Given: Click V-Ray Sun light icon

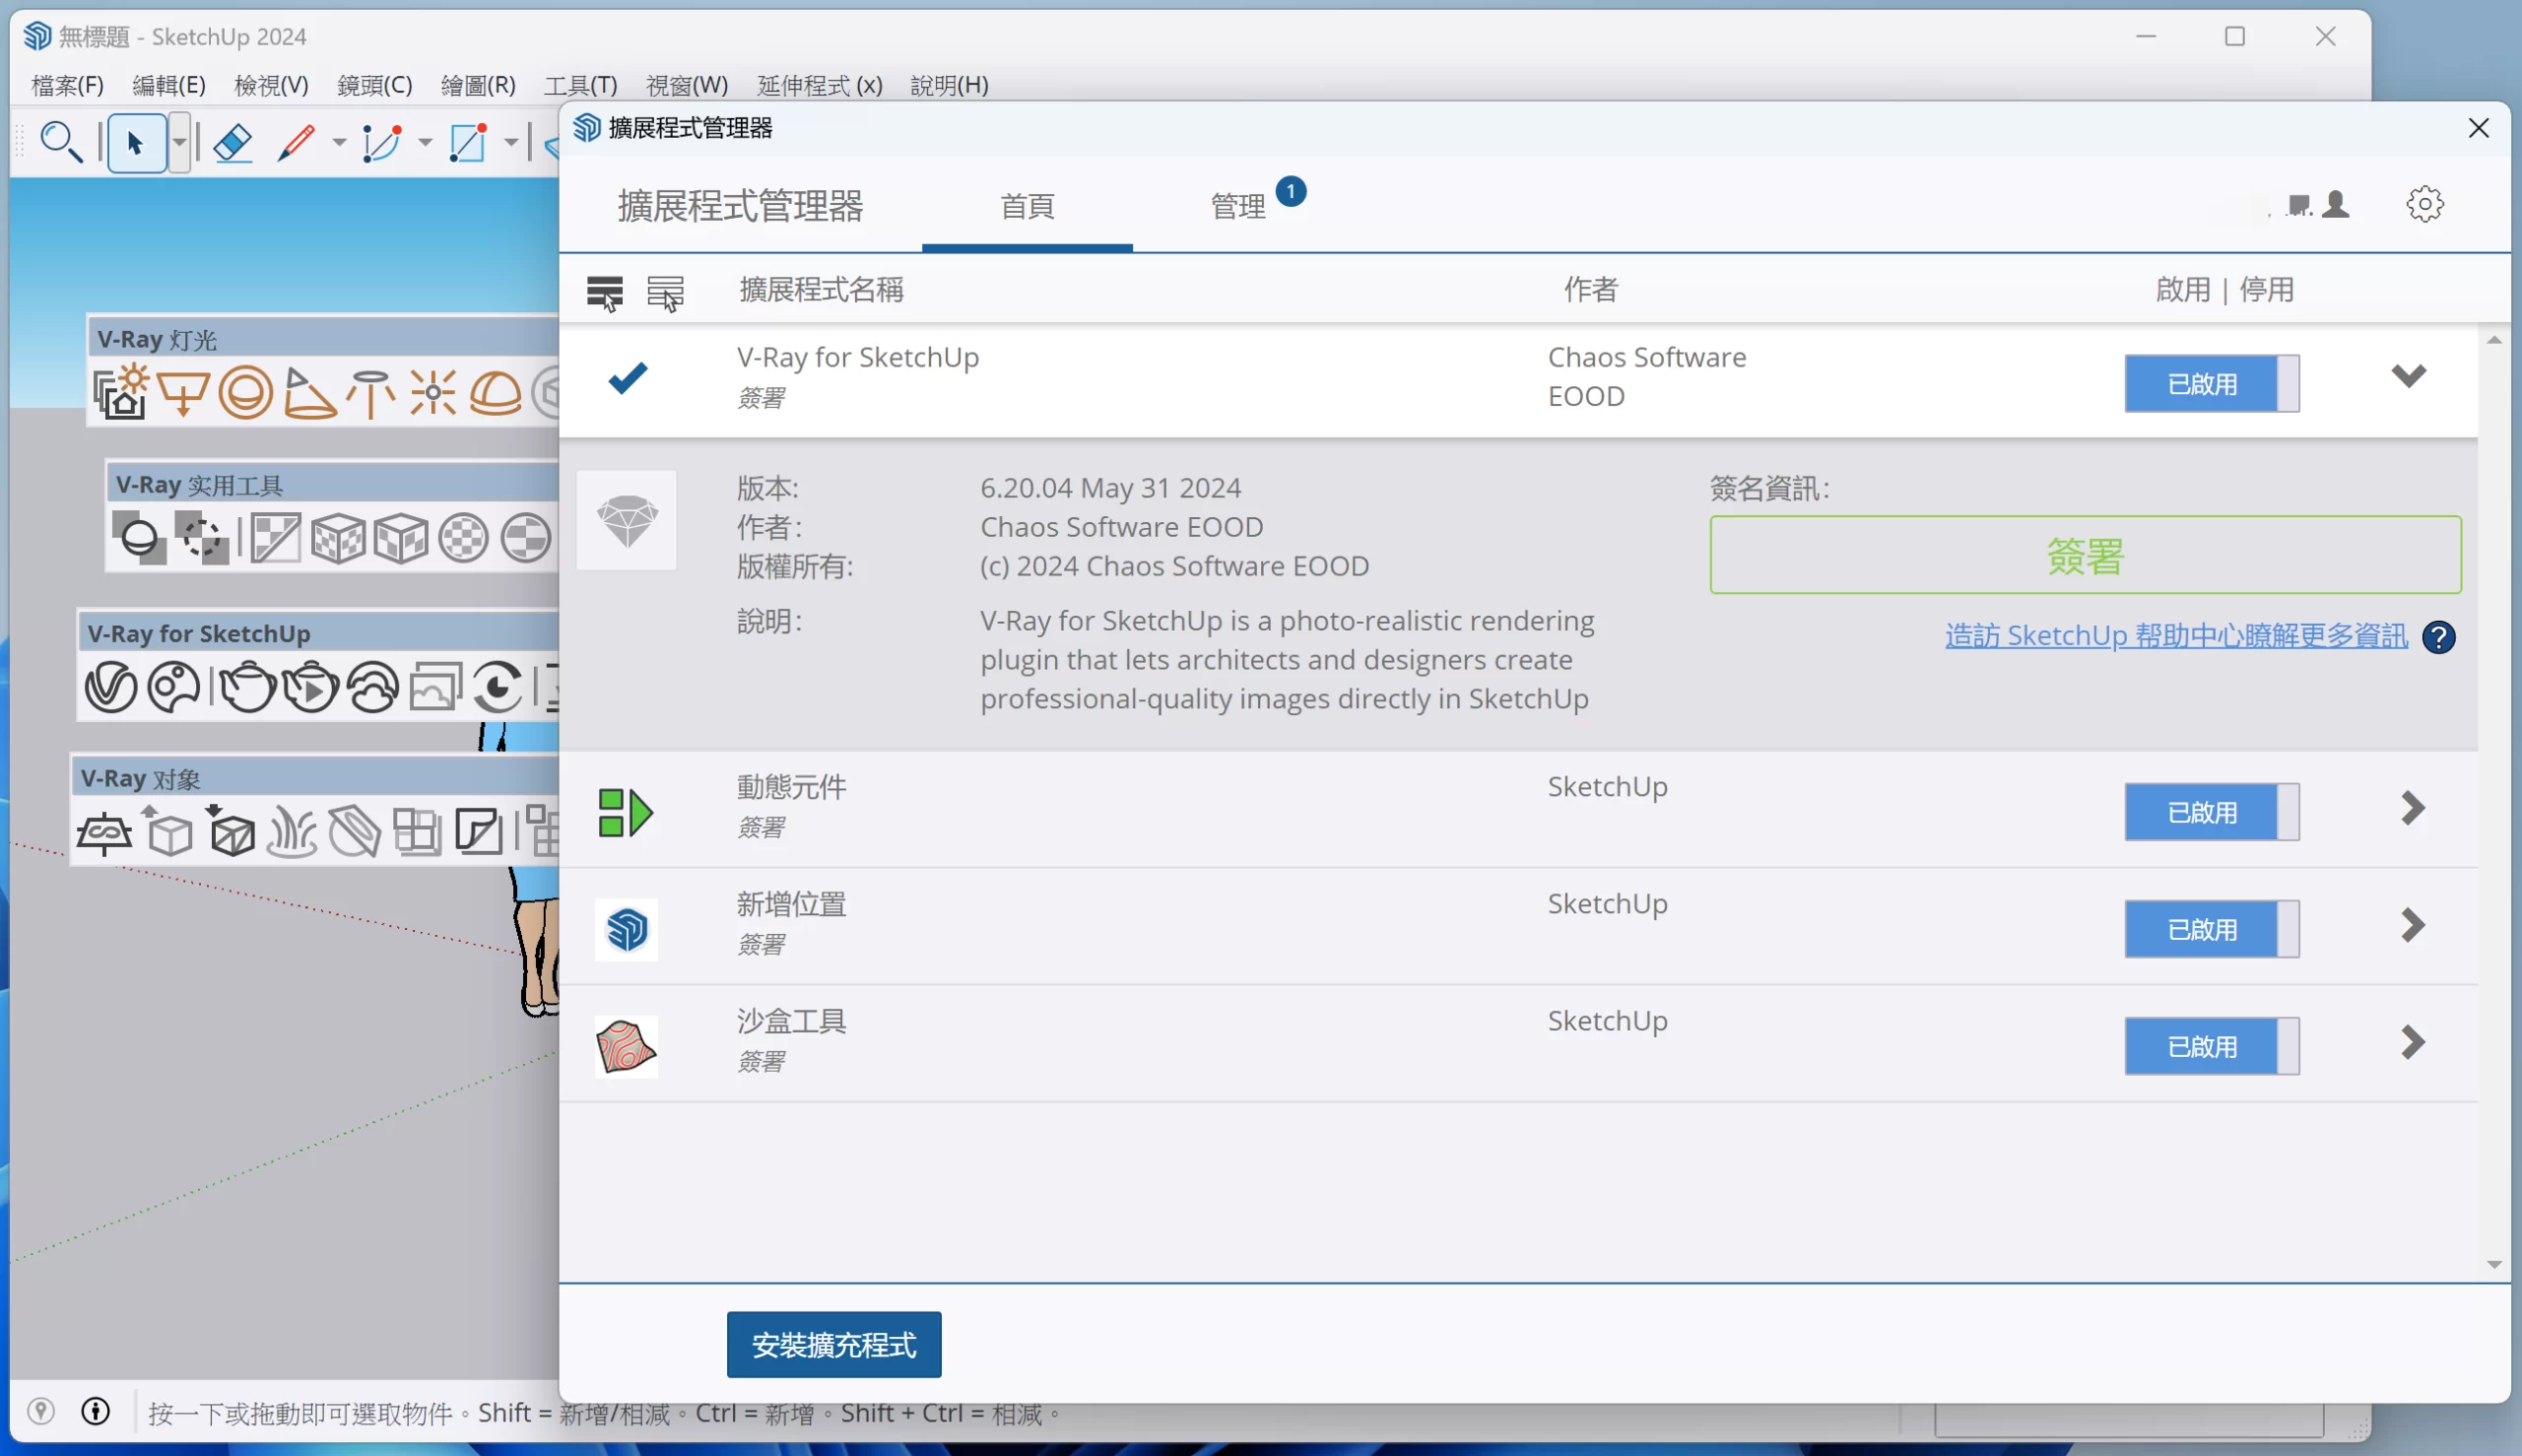Looking at the screenshot, I should [121, 391].
